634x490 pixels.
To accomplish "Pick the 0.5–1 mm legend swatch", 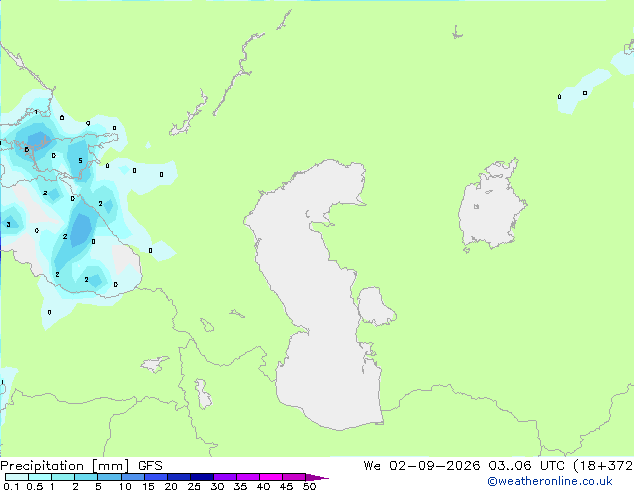I will 40,477.
